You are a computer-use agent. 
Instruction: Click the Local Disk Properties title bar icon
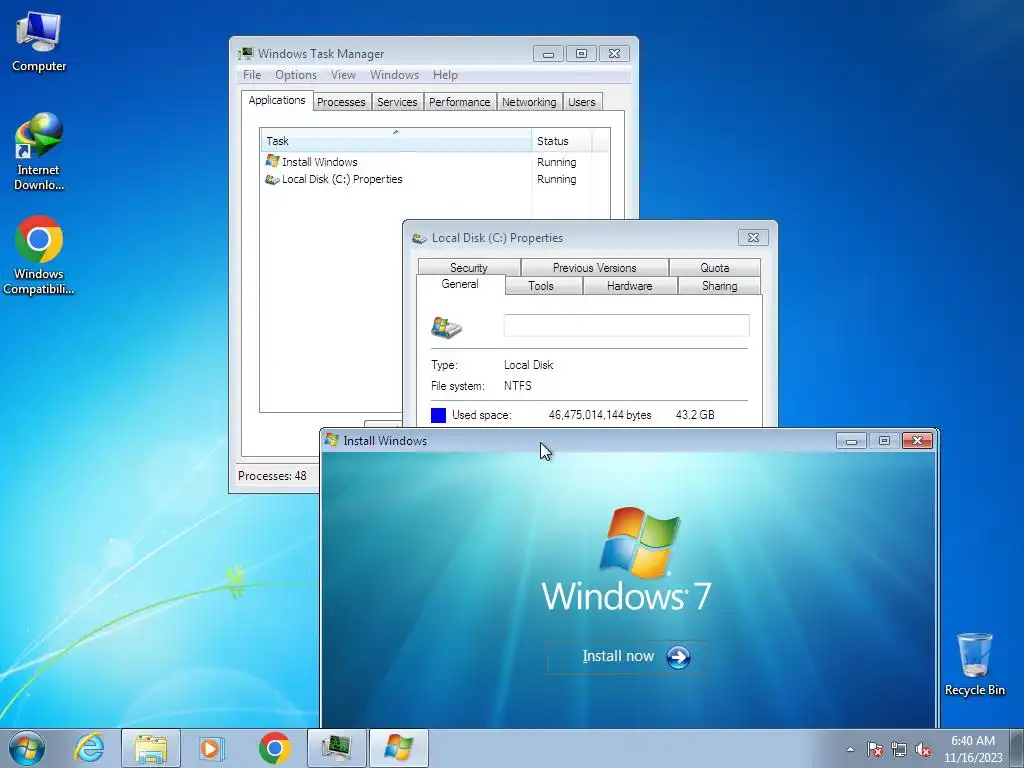(419, 238)
